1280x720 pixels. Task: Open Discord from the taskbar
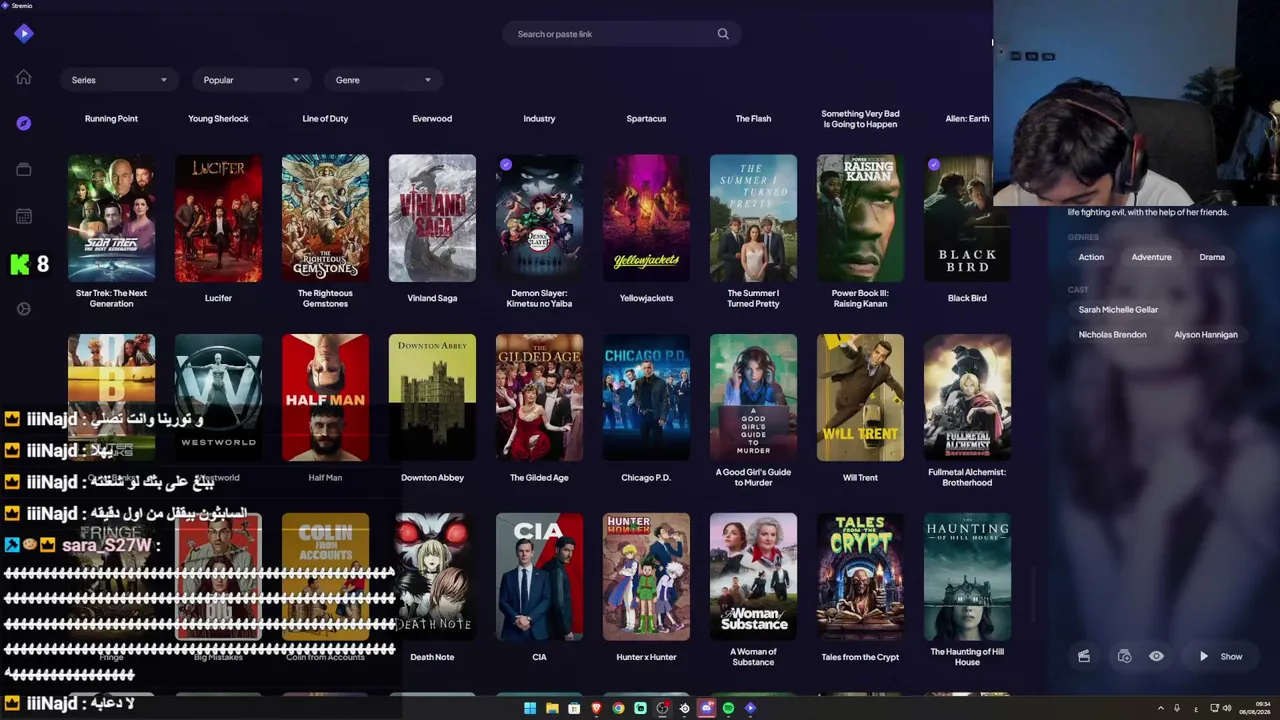706,708
